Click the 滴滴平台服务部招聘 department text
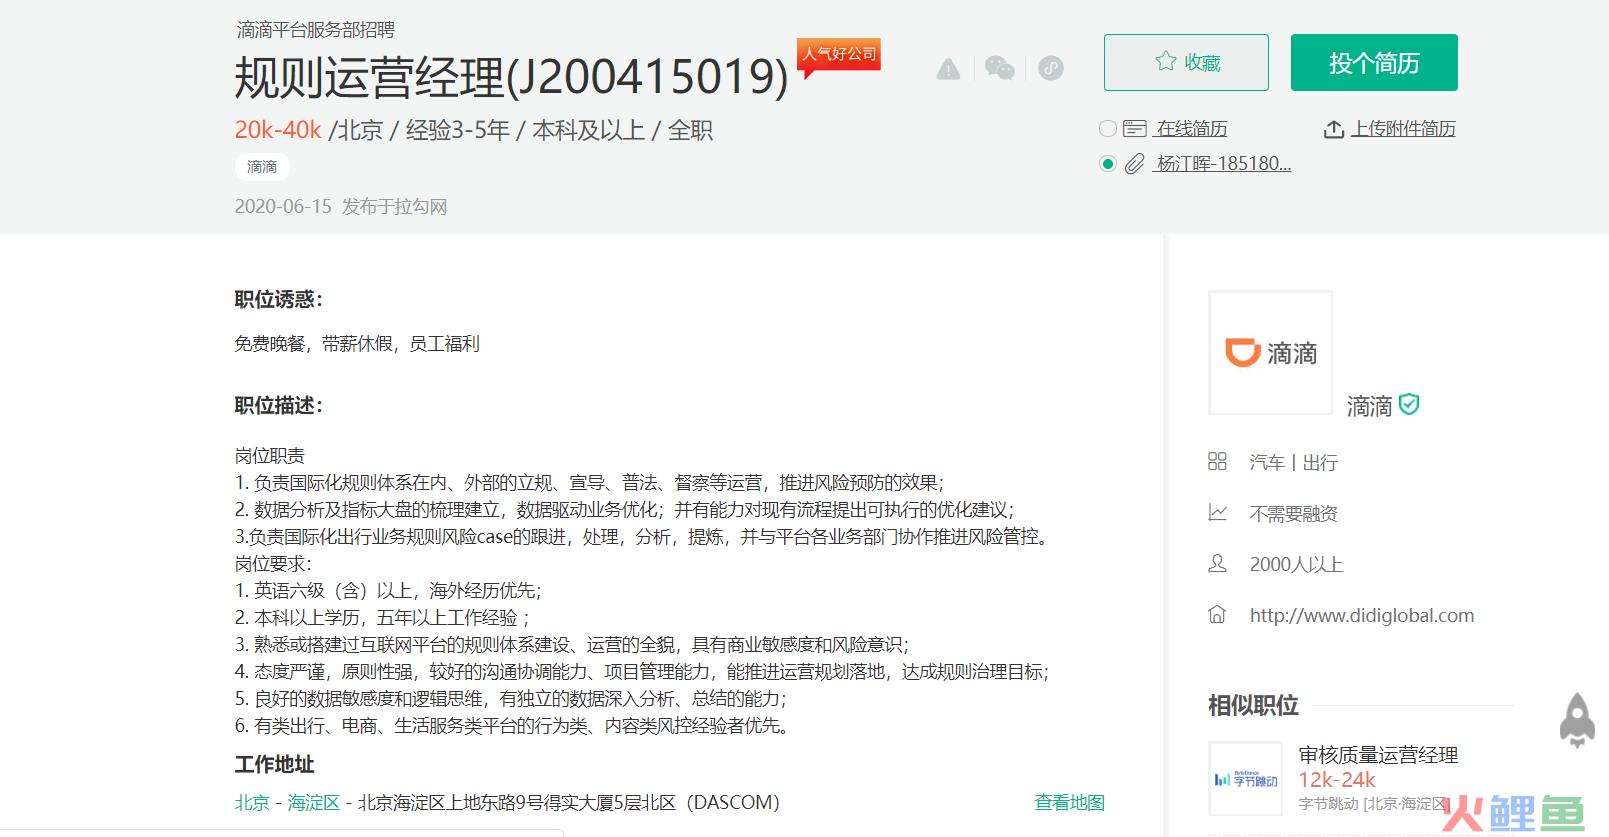Viewport: 1609px width, 837px height. point(316,30)
